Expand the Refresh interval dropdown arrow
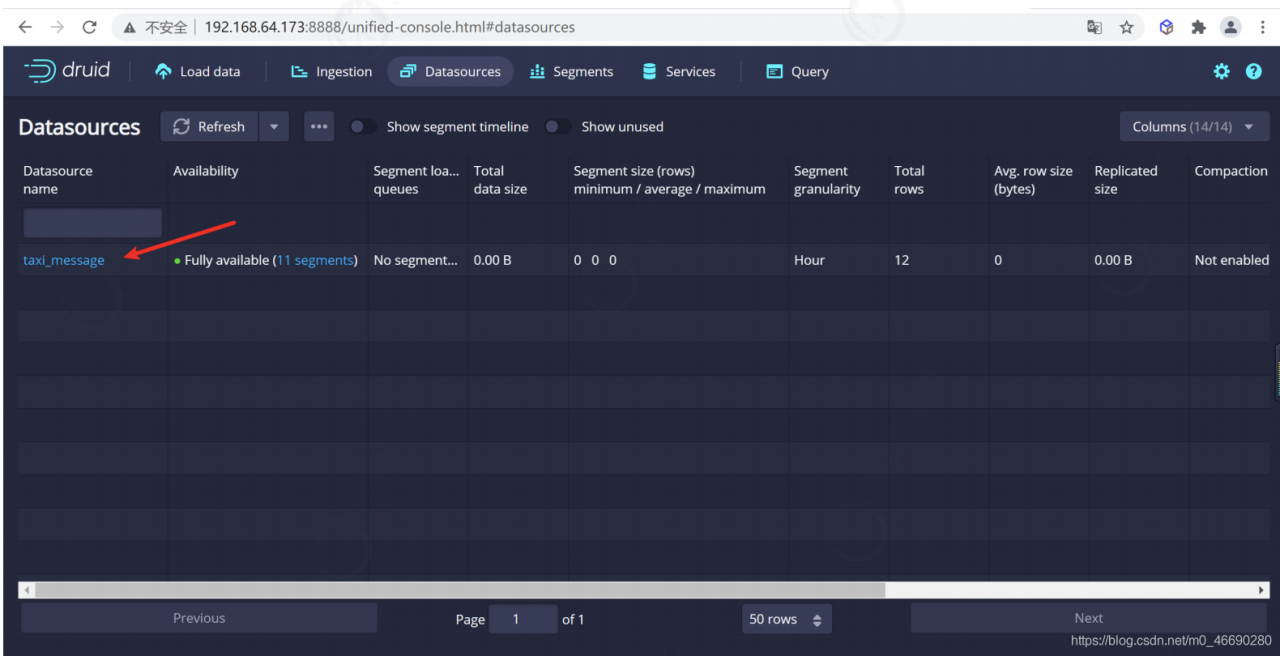This screenshot has width=1280, height=656. pyautogui.click(x=274, y=127)
